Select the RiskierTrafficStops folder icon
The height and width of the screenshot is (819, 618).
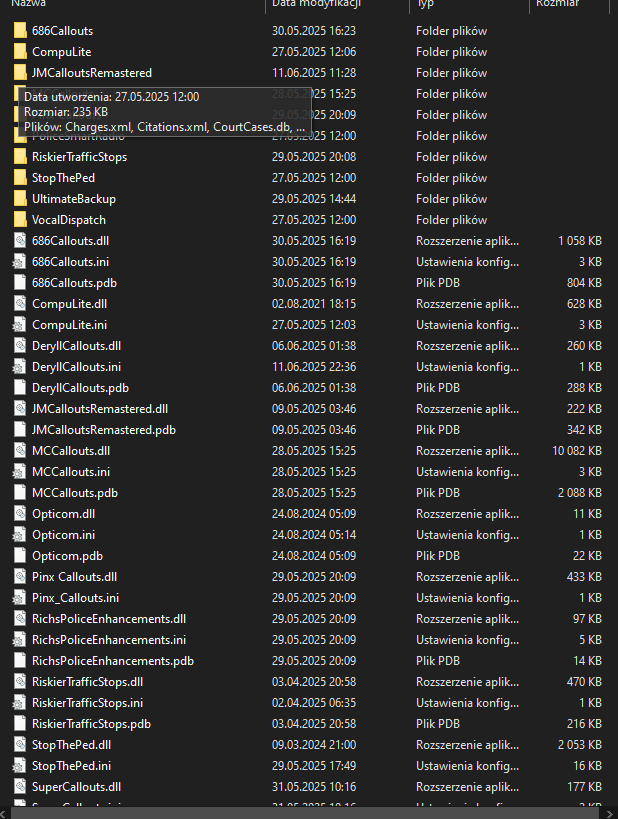coord(20,157)
